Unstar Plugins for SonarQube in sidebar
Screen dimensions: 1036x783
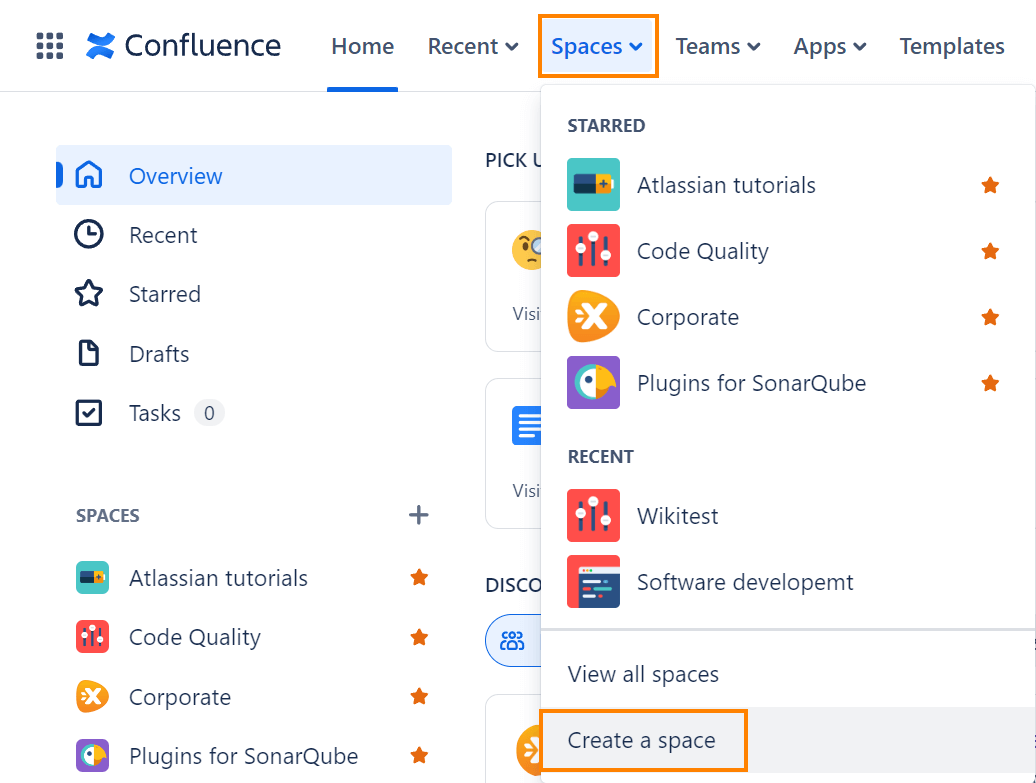coord(419,755)
